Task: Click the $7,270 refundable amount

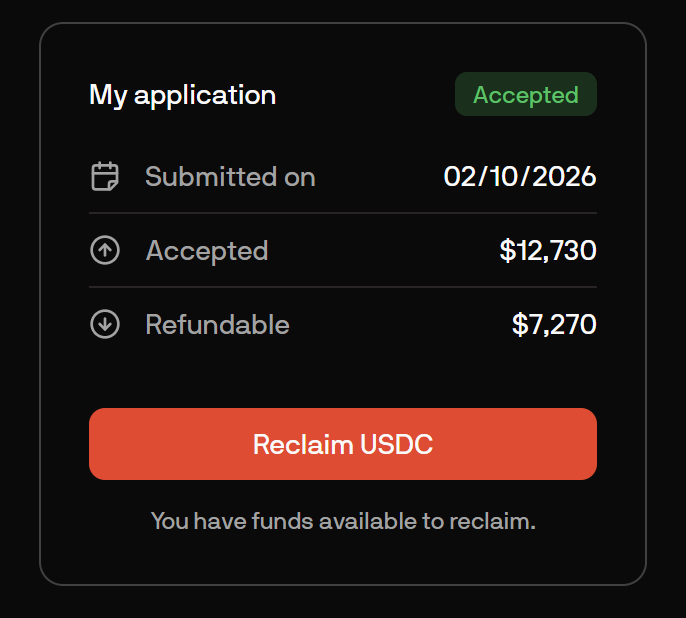Action: [554, 325]
